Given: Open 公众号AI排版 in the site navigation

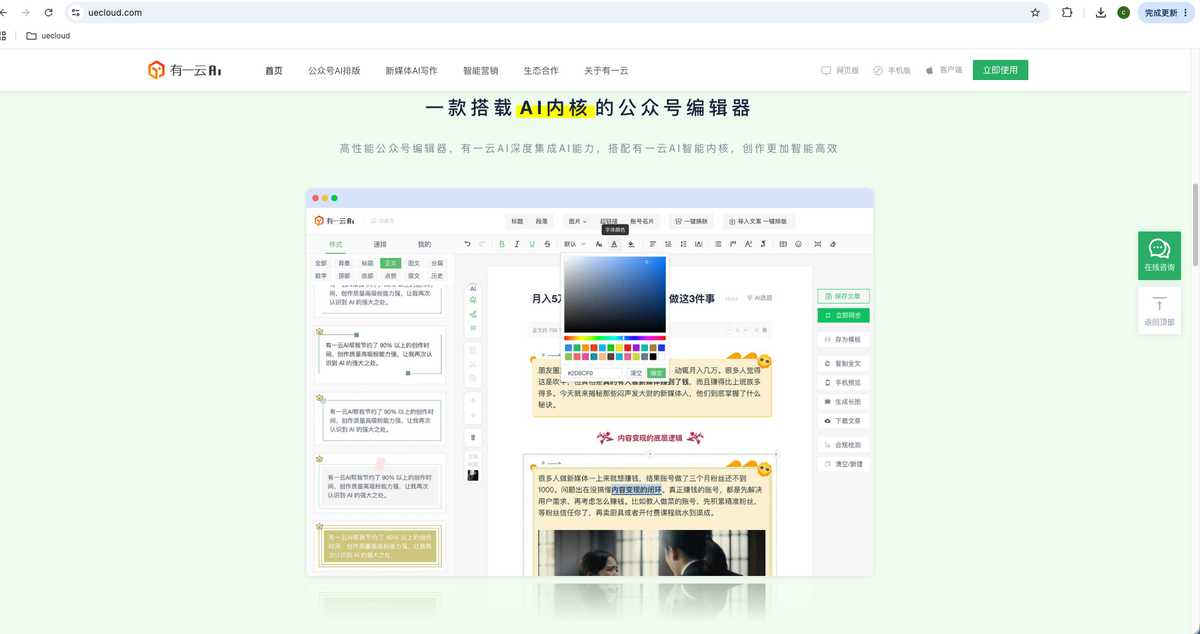Looking at the screenshot, I should pyautogui.click(x=334, y=71).
